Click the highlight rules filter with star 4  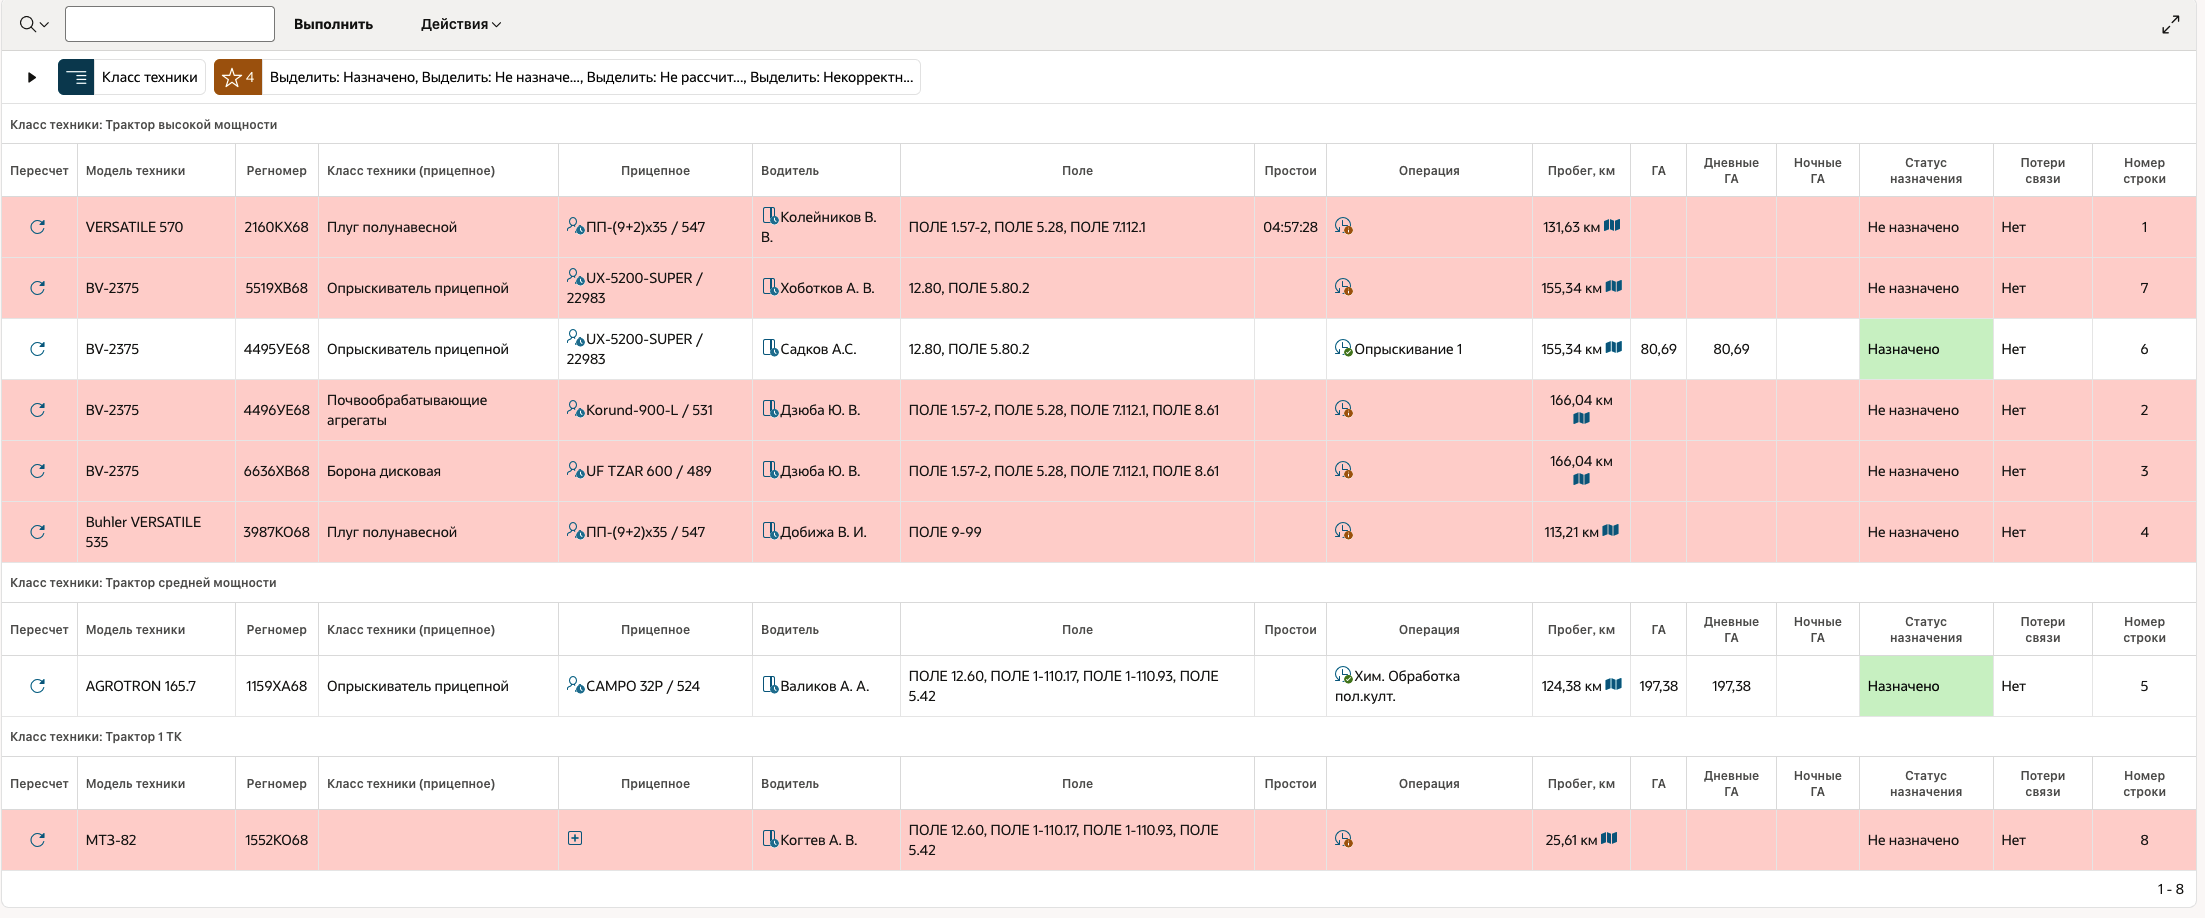pyautogui.click(x=567, y=77)
